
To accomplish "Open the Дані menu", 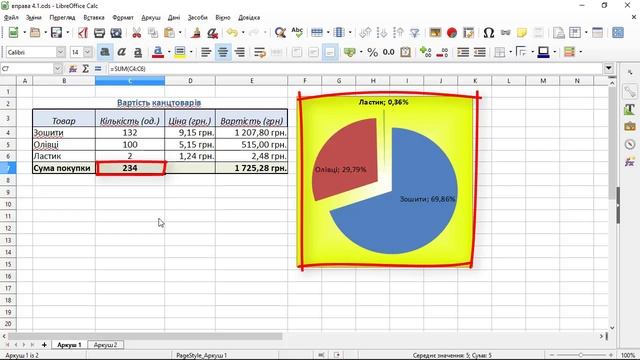I will 173,18.
